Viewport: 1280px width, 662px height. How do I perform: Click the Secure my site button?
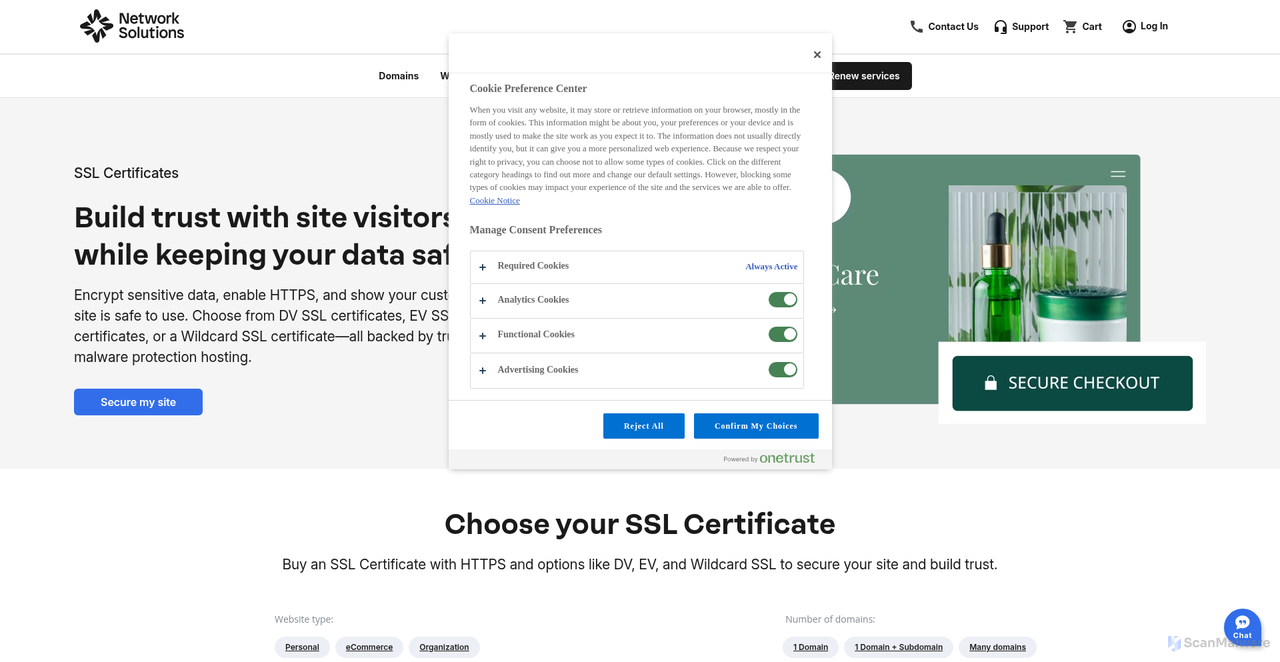pos(138,402)
